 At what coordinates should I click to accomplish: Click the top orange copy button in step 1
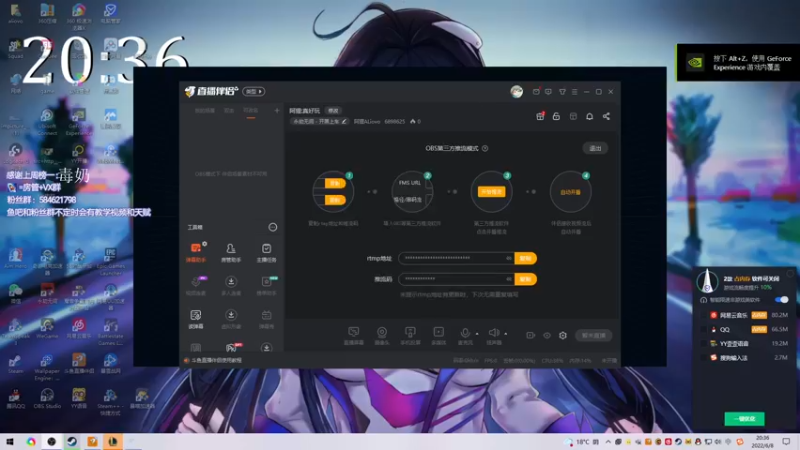pyautogui.click(x=335, y=183)
